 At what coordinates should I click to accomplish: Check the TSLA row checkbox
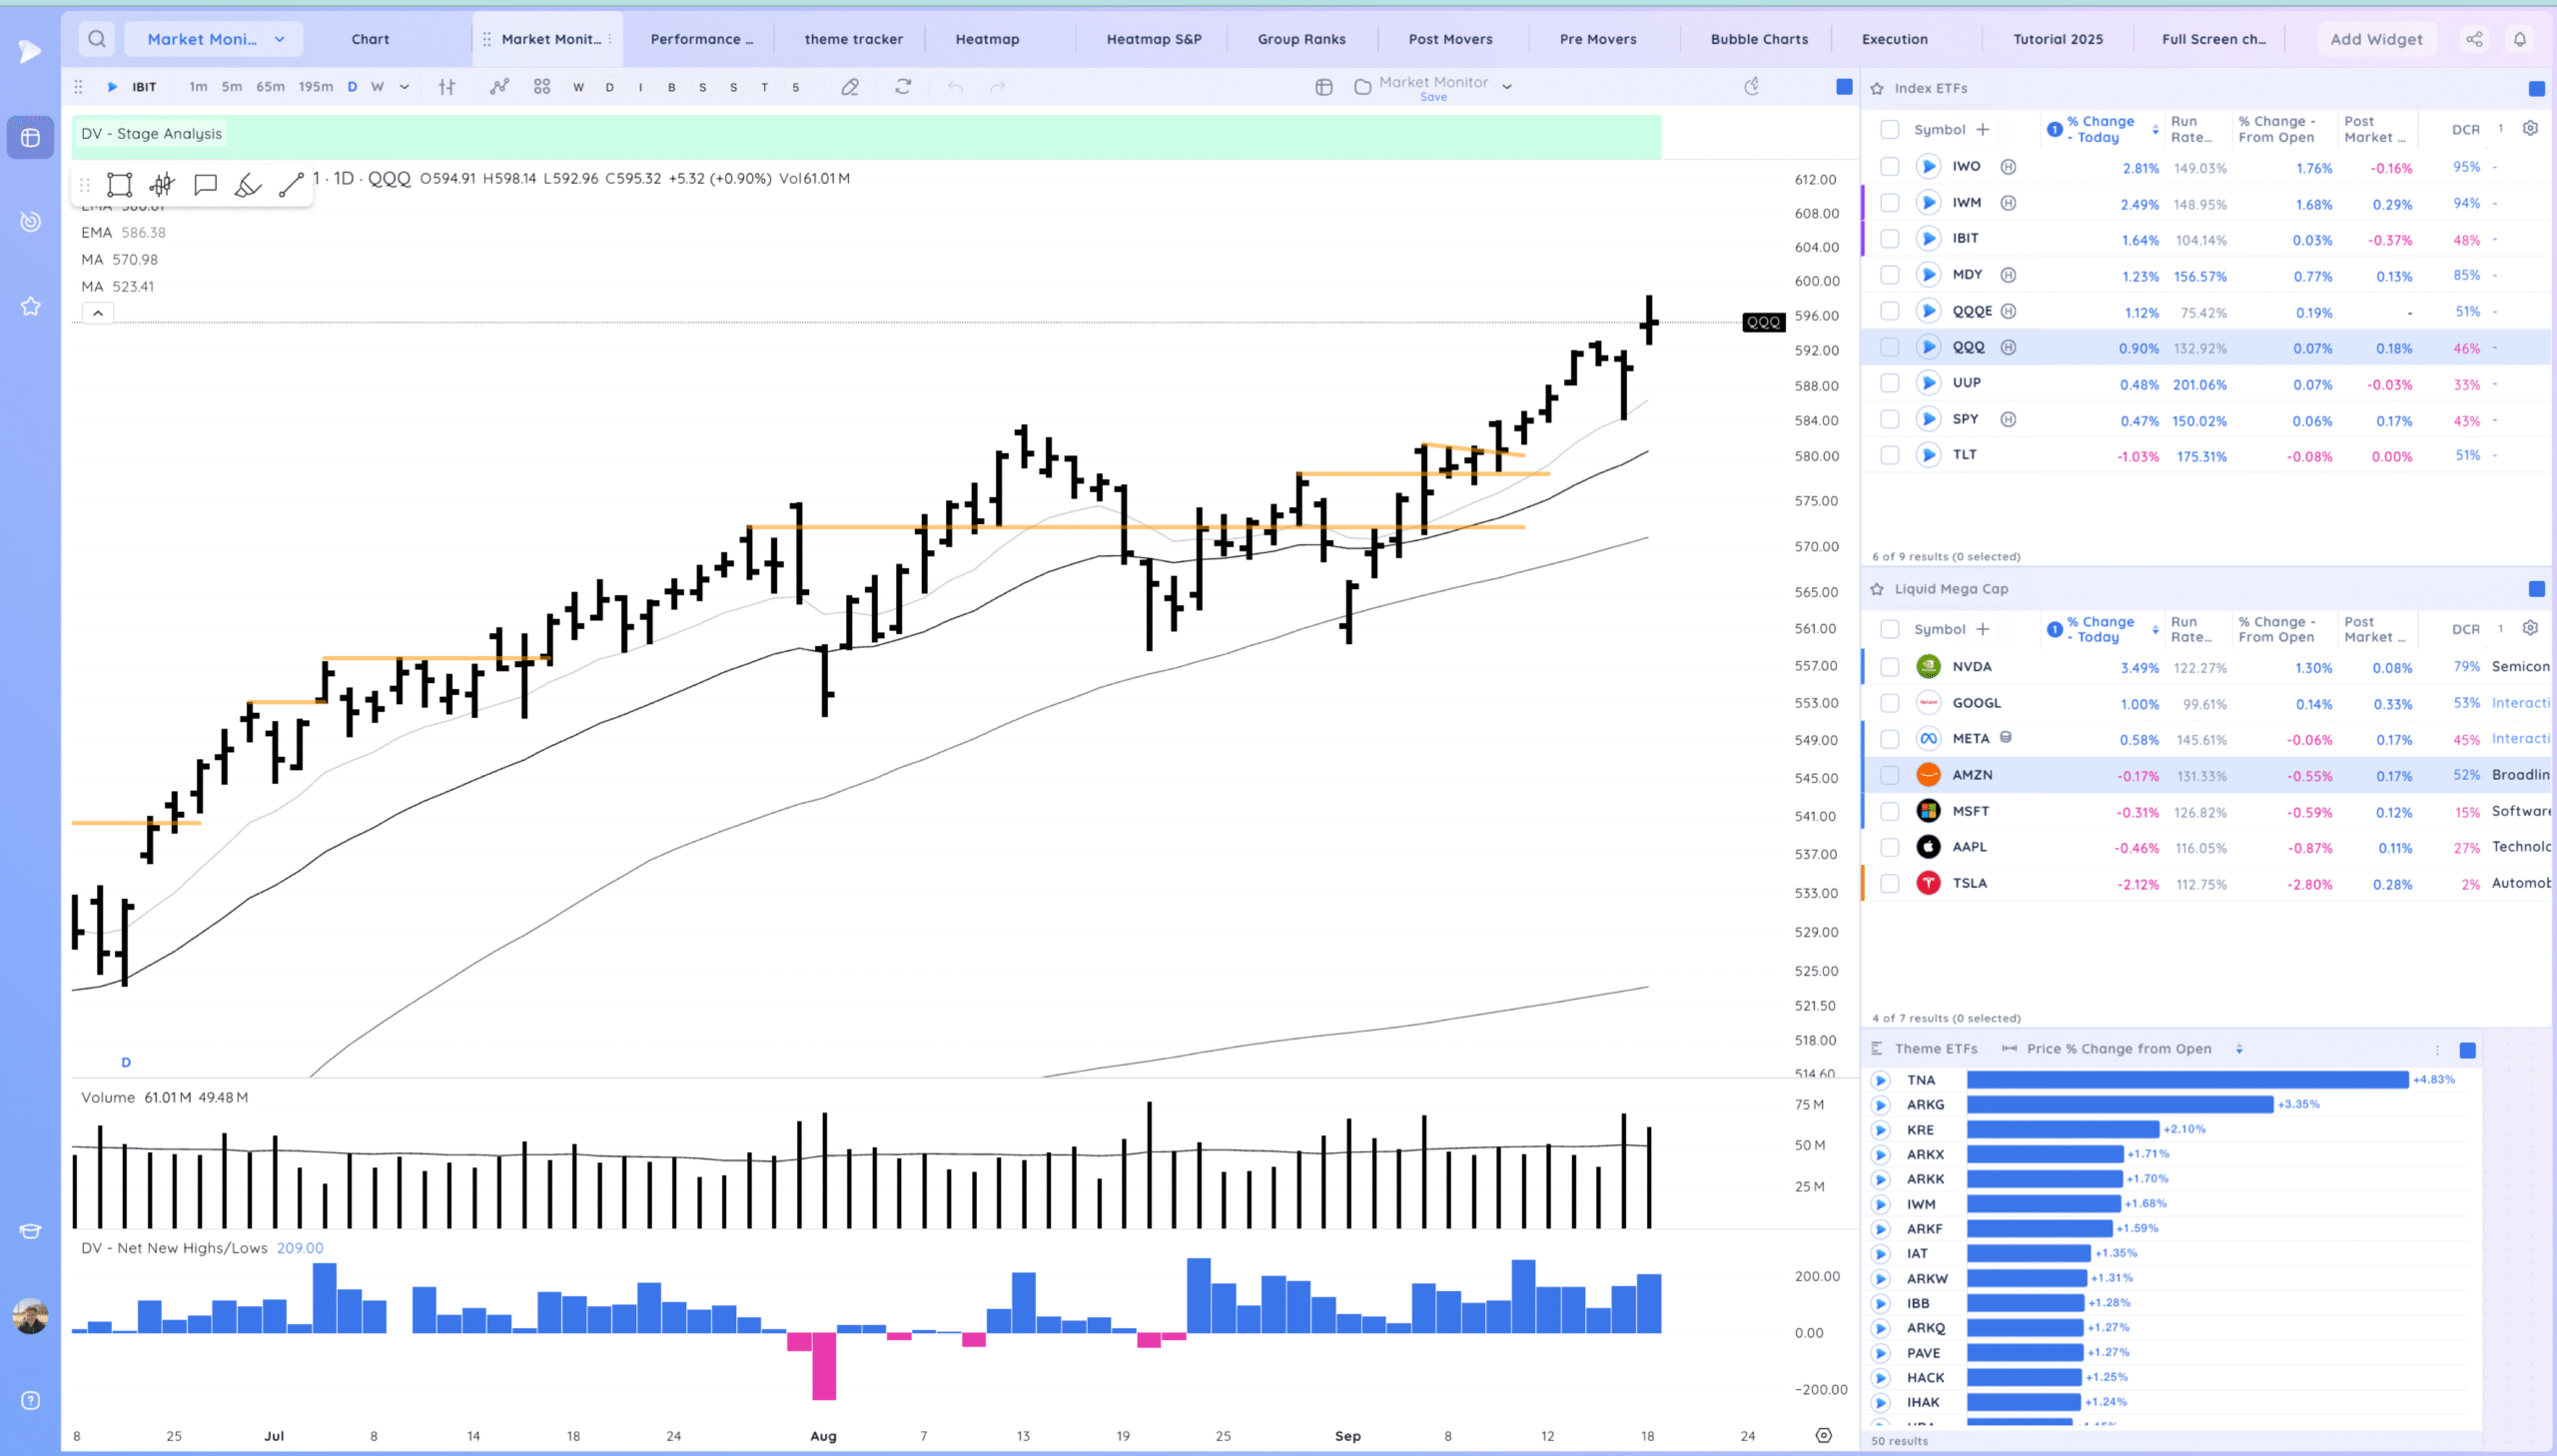click(1889, 883)
